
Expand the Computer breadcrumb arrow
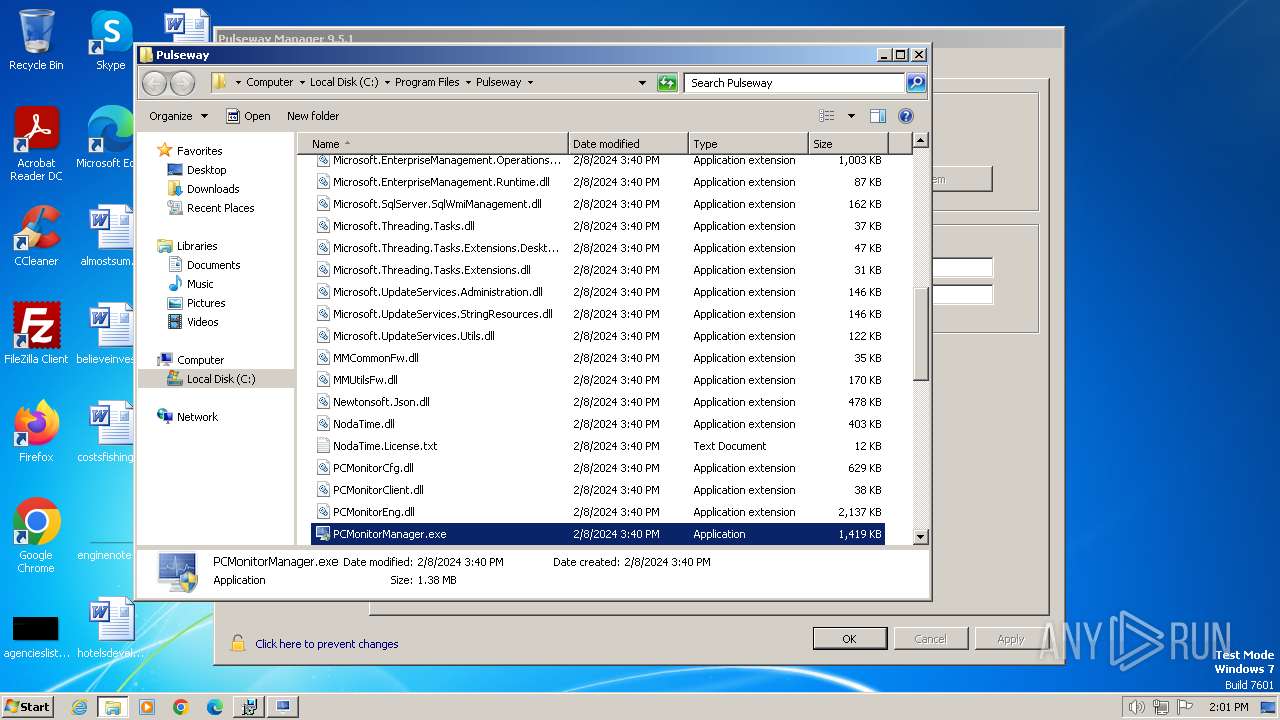pos(301,83)
